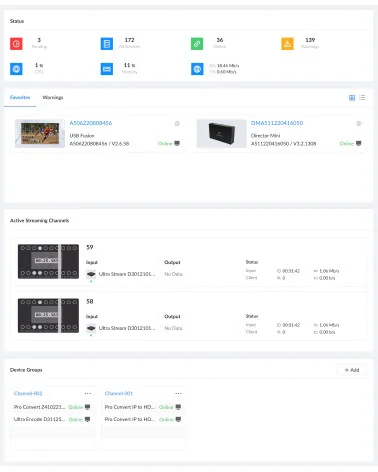Open device A506220808456 link
This screenshot has width=378, height=472.
click(91, 123)
